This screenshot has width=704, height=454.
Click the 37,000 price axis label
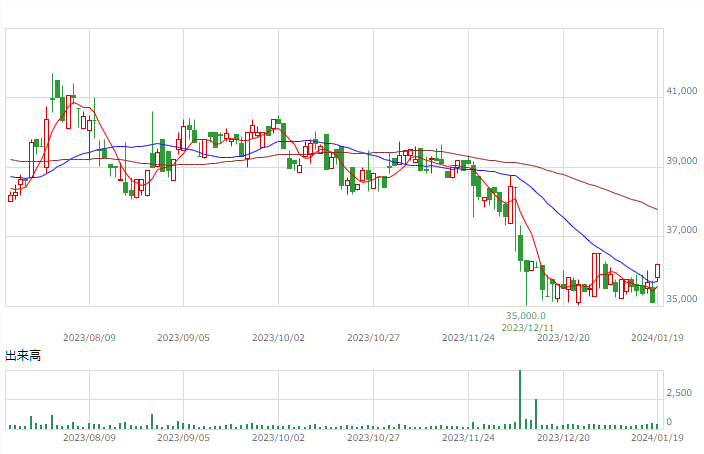(x=682, y=230)
